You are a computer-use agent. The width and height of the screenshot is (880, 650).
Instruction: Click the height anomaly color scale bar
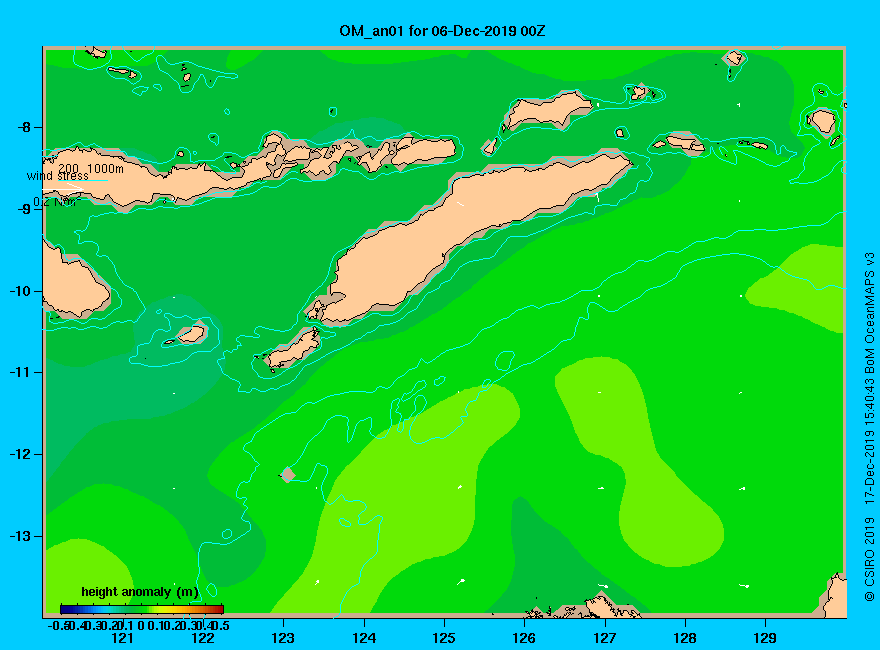pyautogui.click(x=142, y=609)
